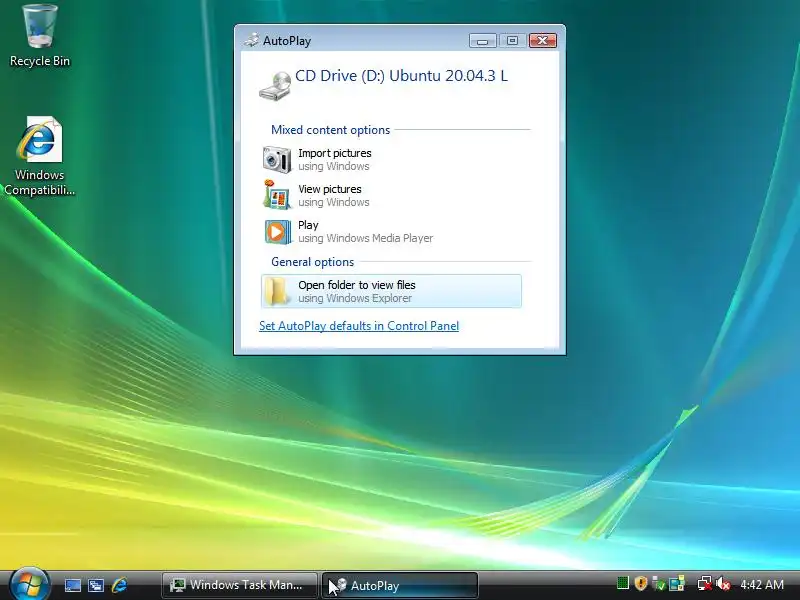The width and height of the screenshot is (800, 600).
Task: Click the camera icon for Import pictures
Action: point(277,160)
